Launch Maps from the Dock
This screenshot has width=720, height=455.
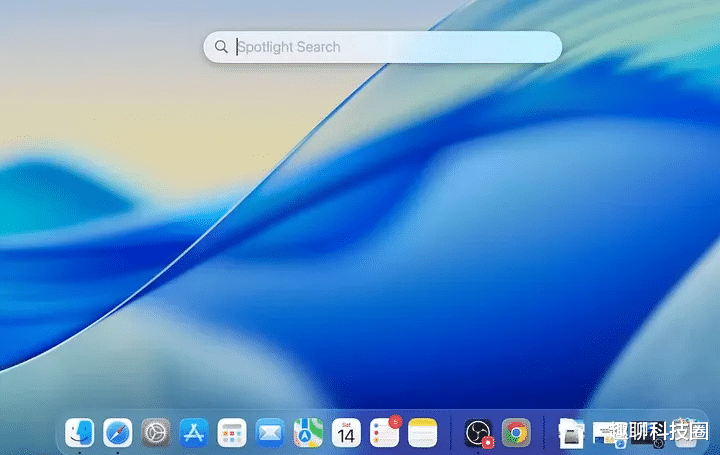pos(308,433)
